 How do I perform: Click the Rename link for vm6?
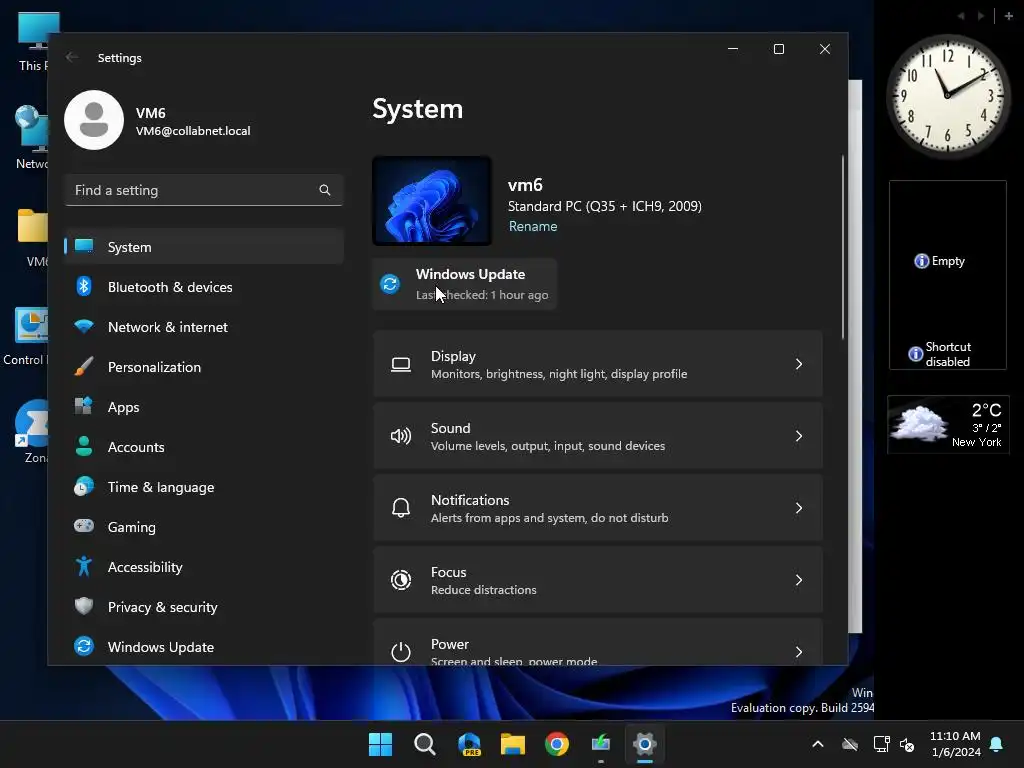tap(533, 227)
